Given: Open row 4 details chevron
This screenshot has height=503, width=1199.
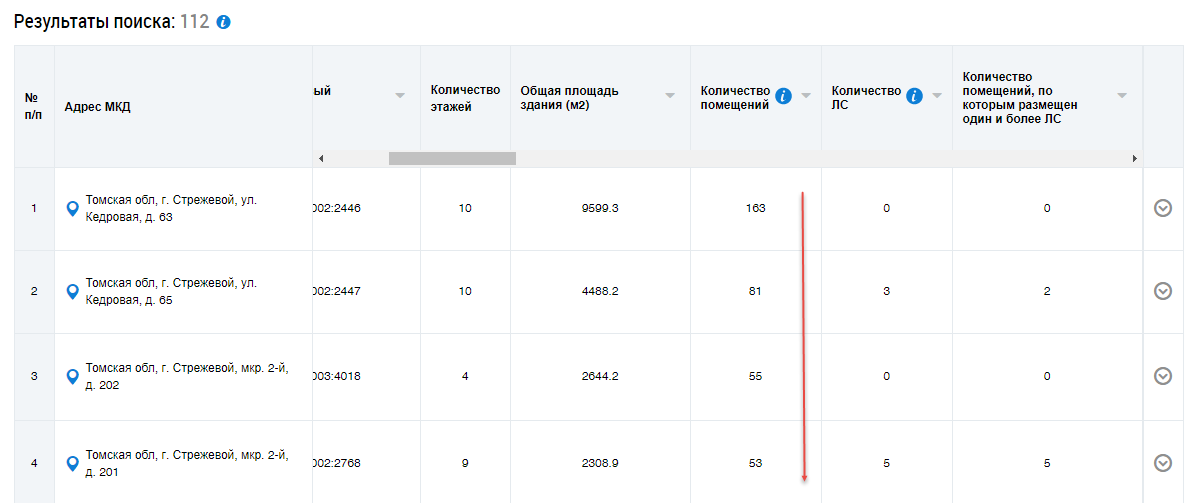Looking at the screenshot, I should pos(1163,462).
